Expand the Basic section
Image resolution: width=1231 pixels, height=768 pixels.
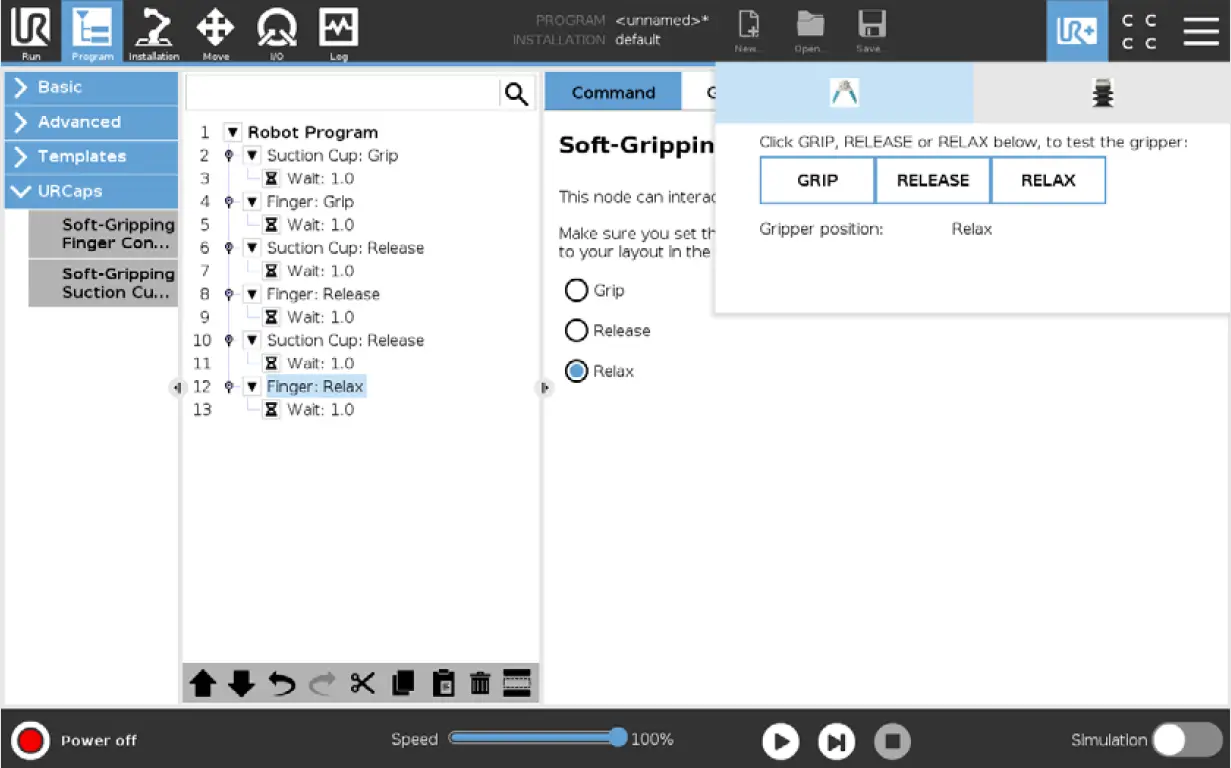(91, 88)
